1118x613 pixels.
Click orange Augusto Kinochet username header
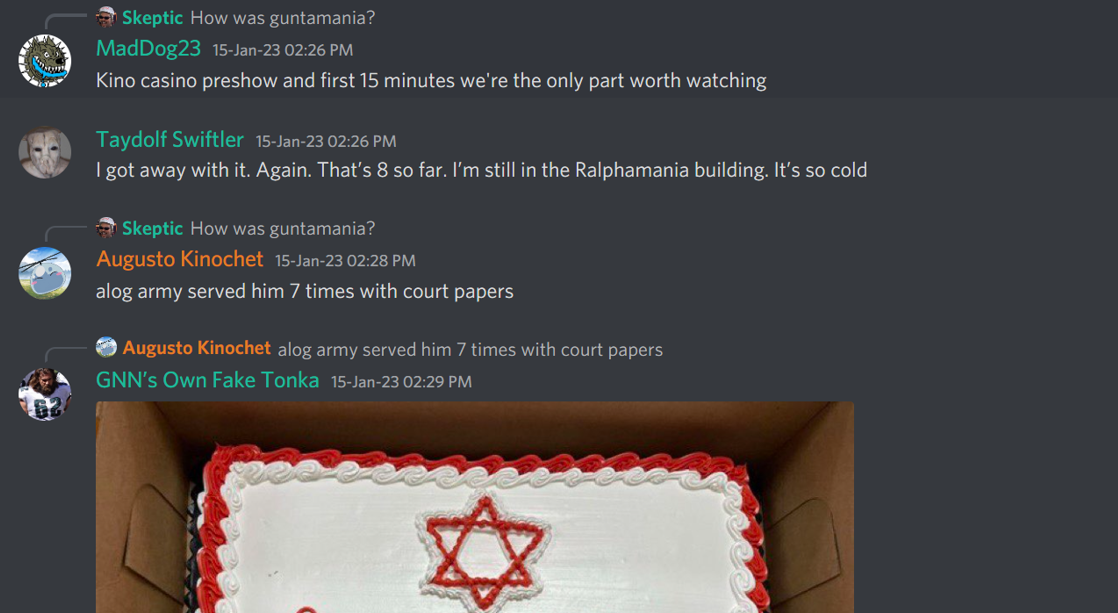(180, 259)
